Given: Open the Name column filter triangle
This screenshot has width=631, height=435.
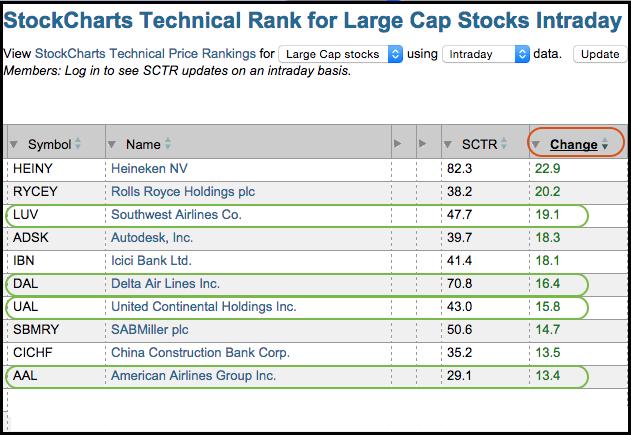Looking at the screenshot, I should tap(112, 145).
